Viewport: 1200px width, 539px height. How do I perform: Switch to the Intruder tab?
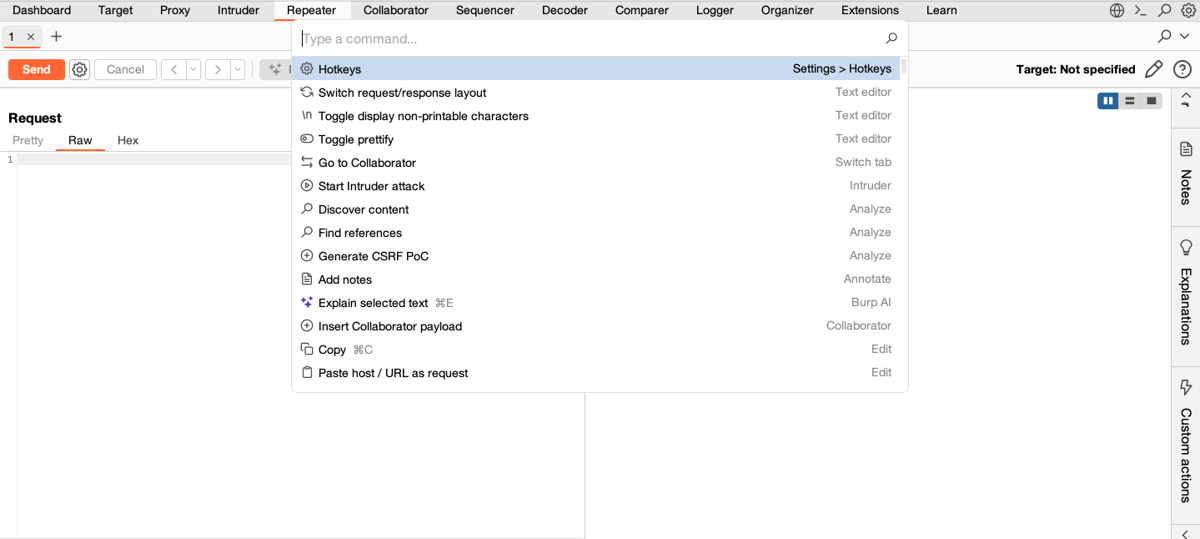(238, 11)
